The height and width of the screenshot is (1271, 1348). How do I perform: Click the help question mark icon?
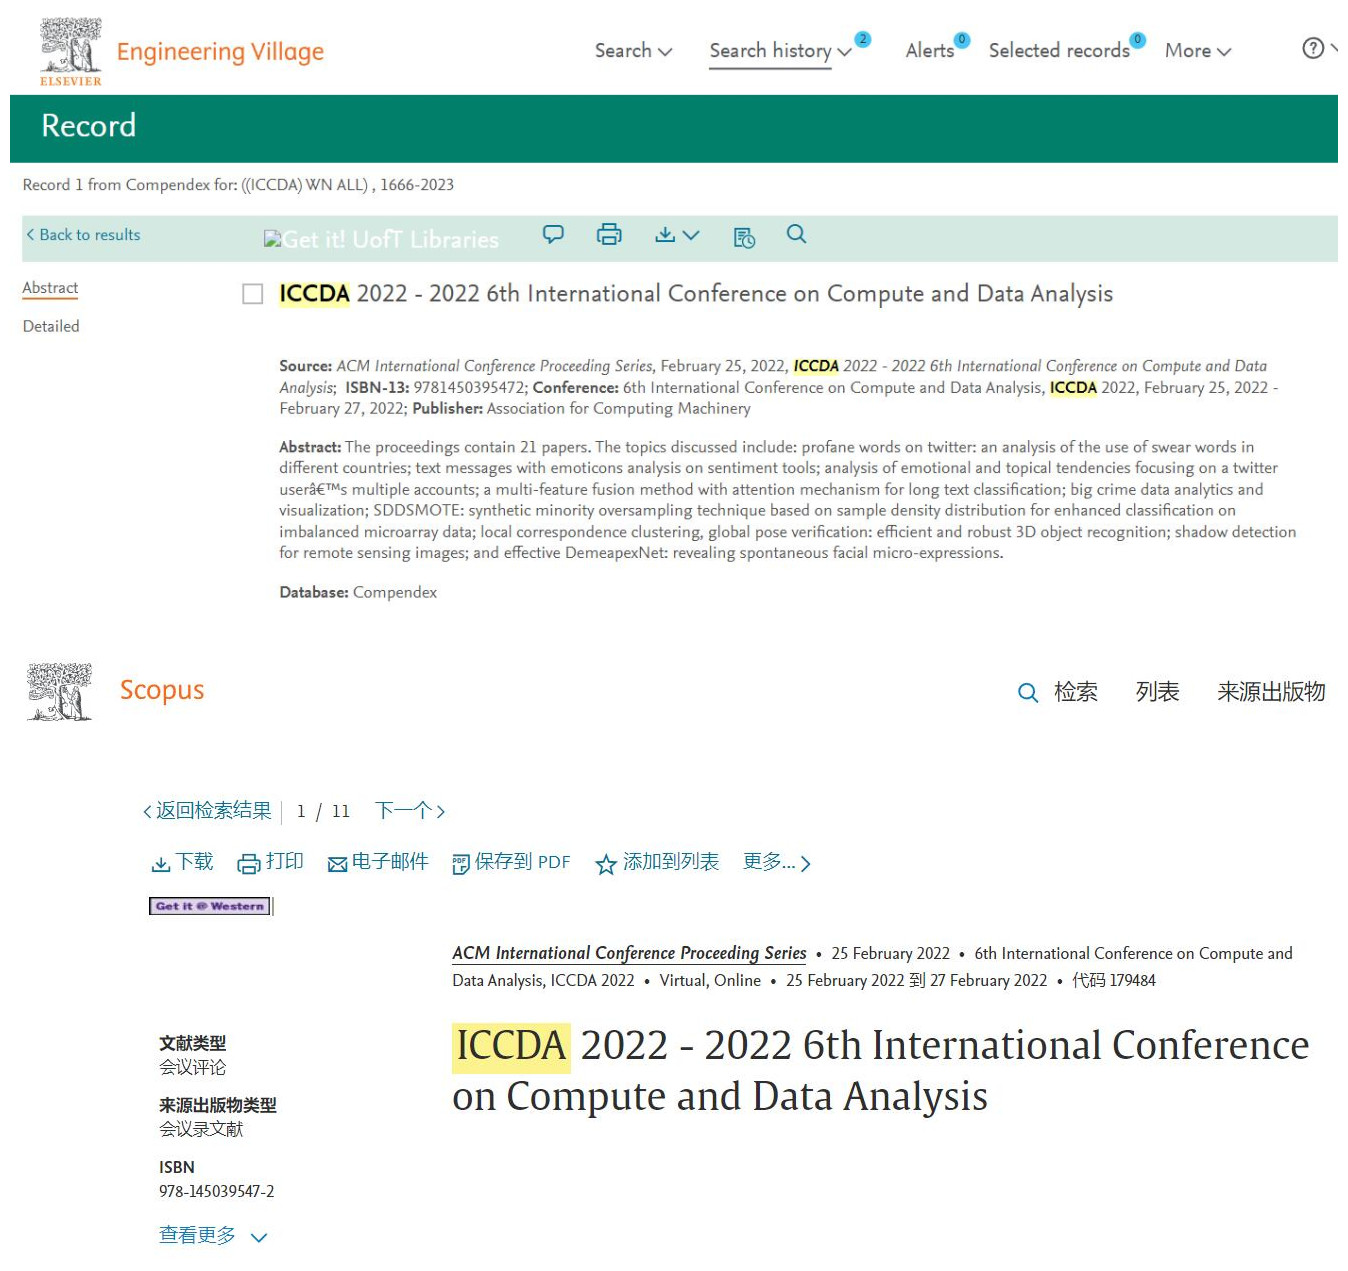[x=1313, y=48]
